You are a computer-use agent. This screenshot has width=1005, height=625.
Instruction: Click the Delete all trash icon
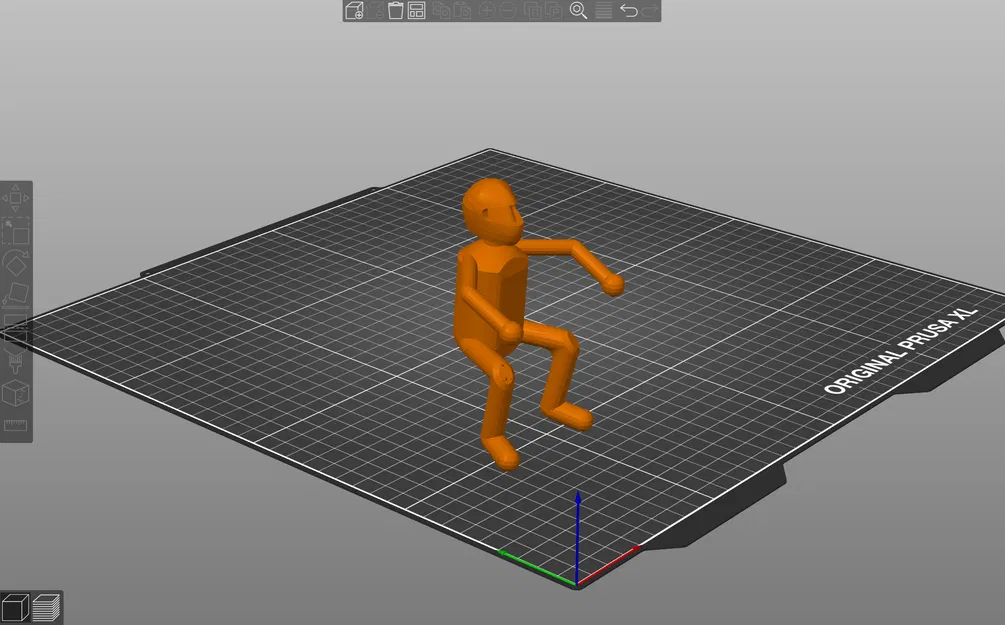click(395, 10)
